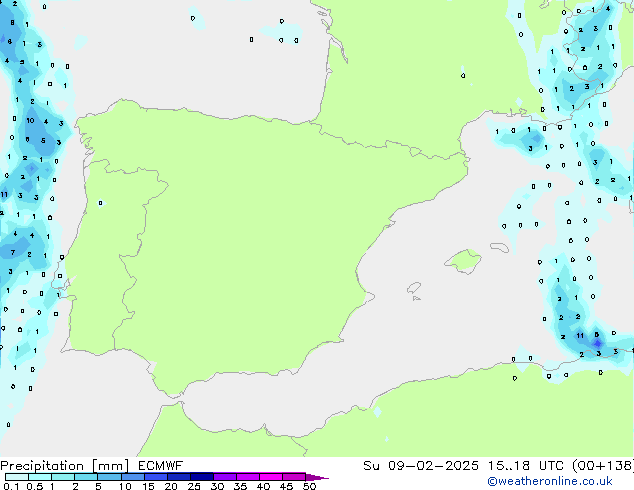Click the dark blue rain core off Algeria

(597, 342)
